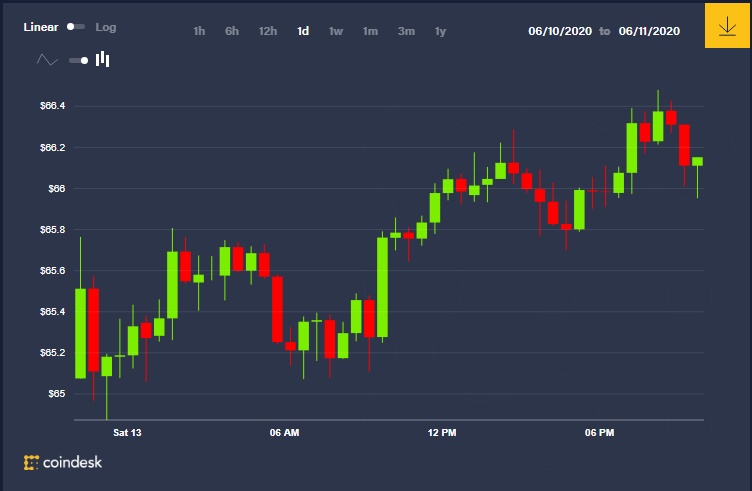The height and width of the screenshot is (491, 752).
Task: Choose the Linear scale label
Action: point(41,27)
